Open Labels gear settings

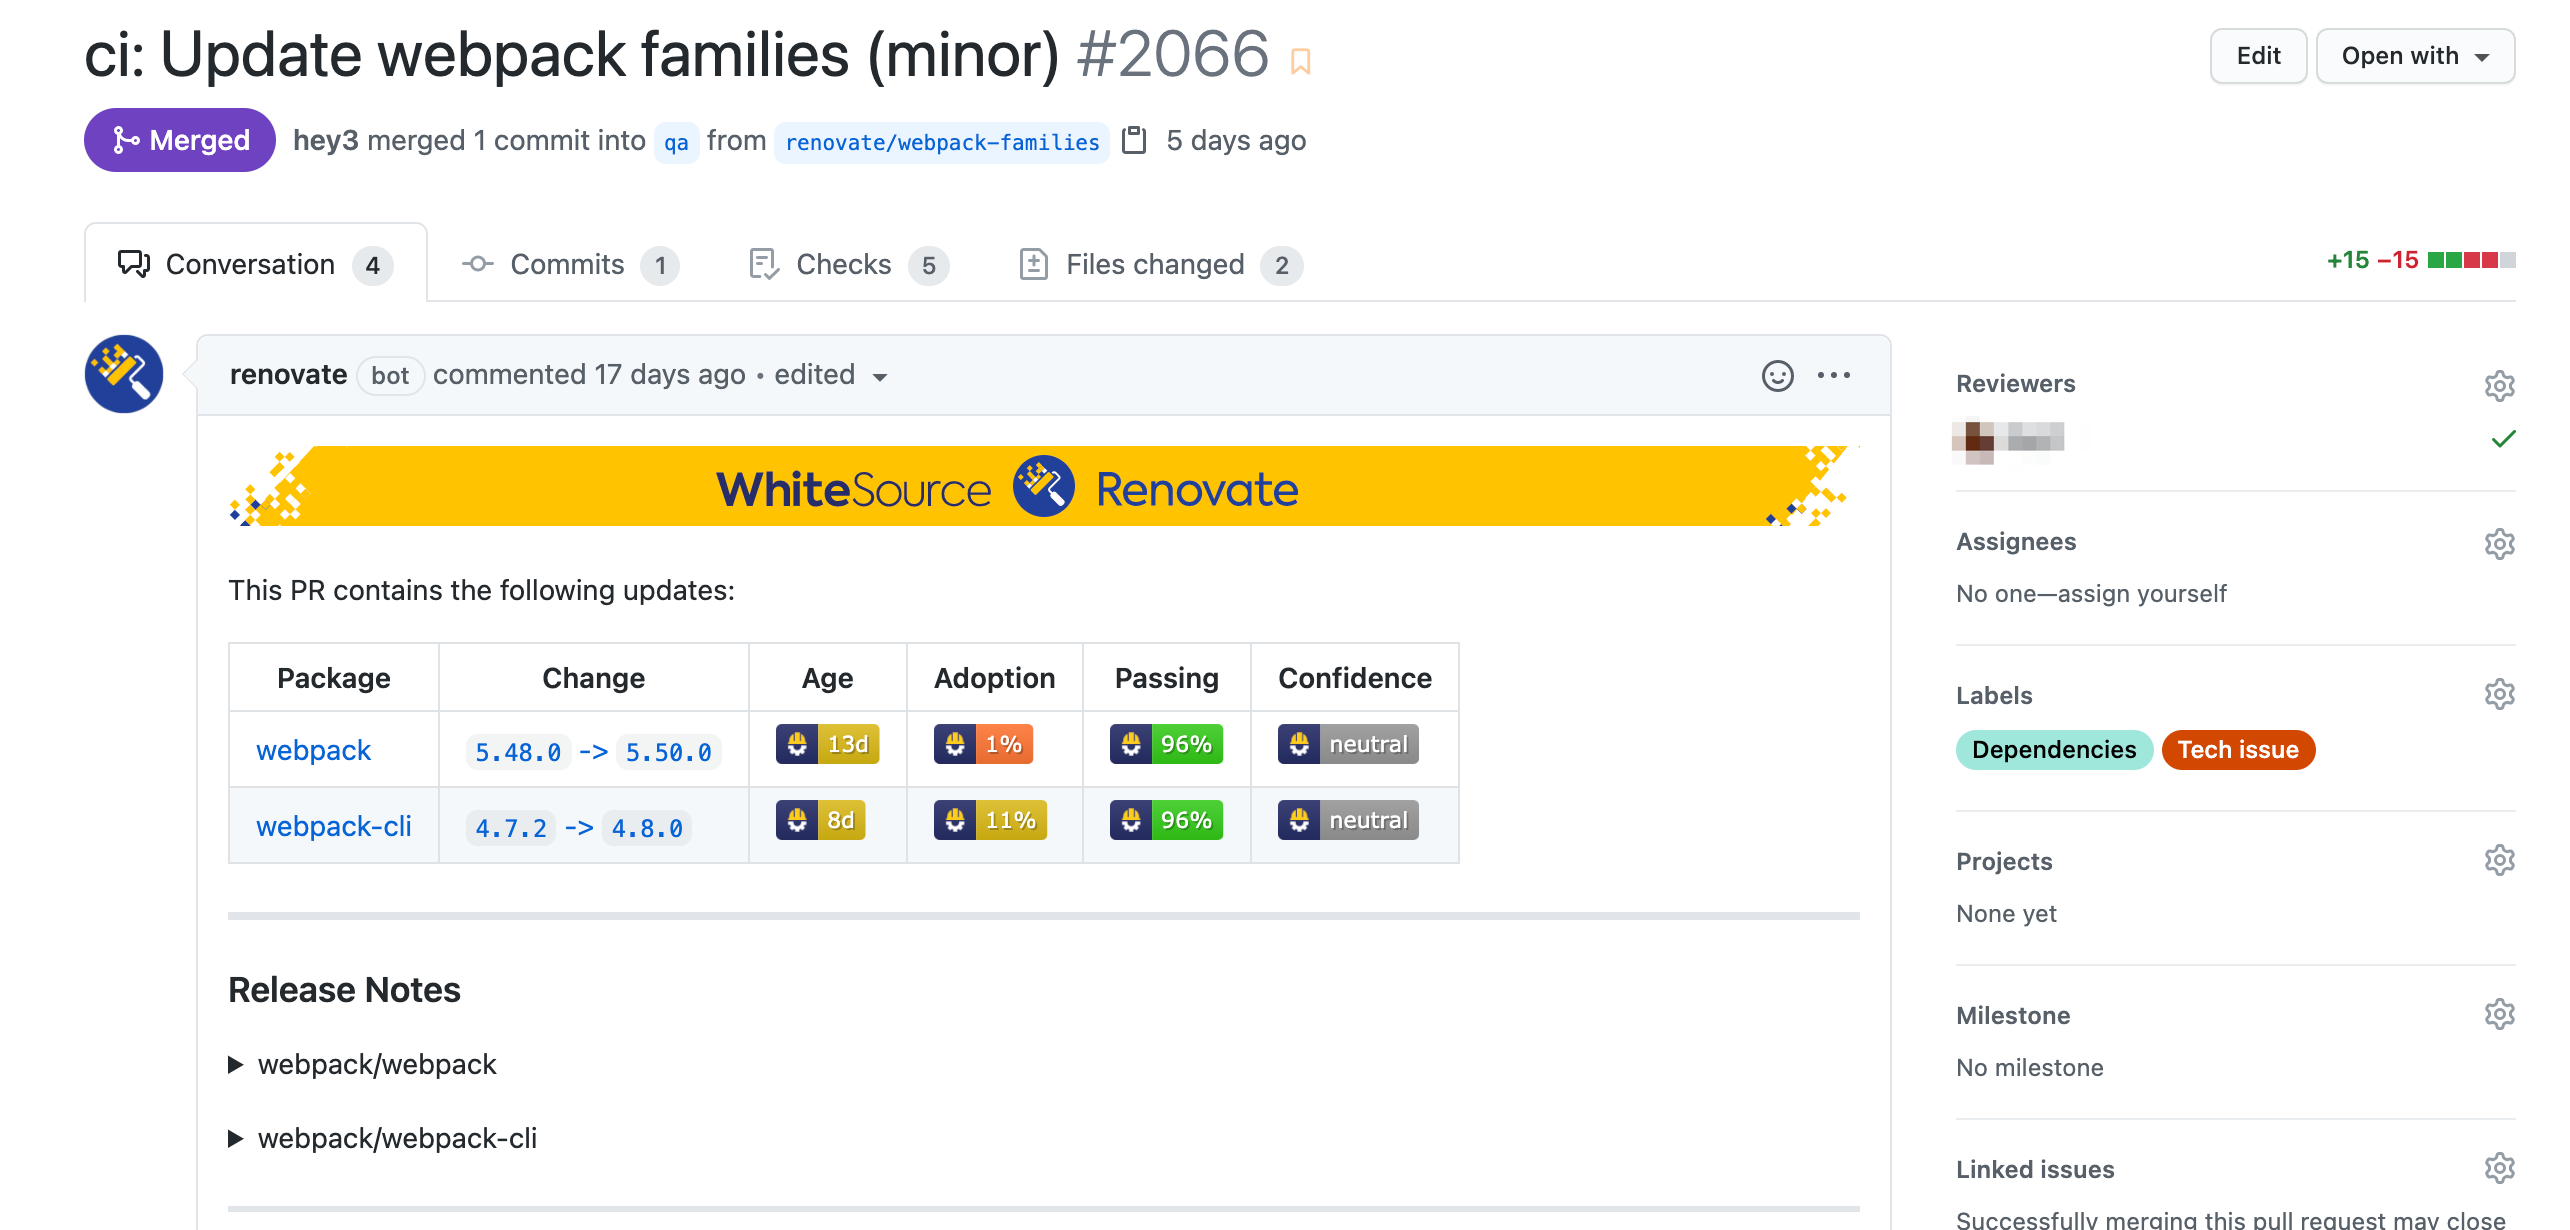(2498, 695)
